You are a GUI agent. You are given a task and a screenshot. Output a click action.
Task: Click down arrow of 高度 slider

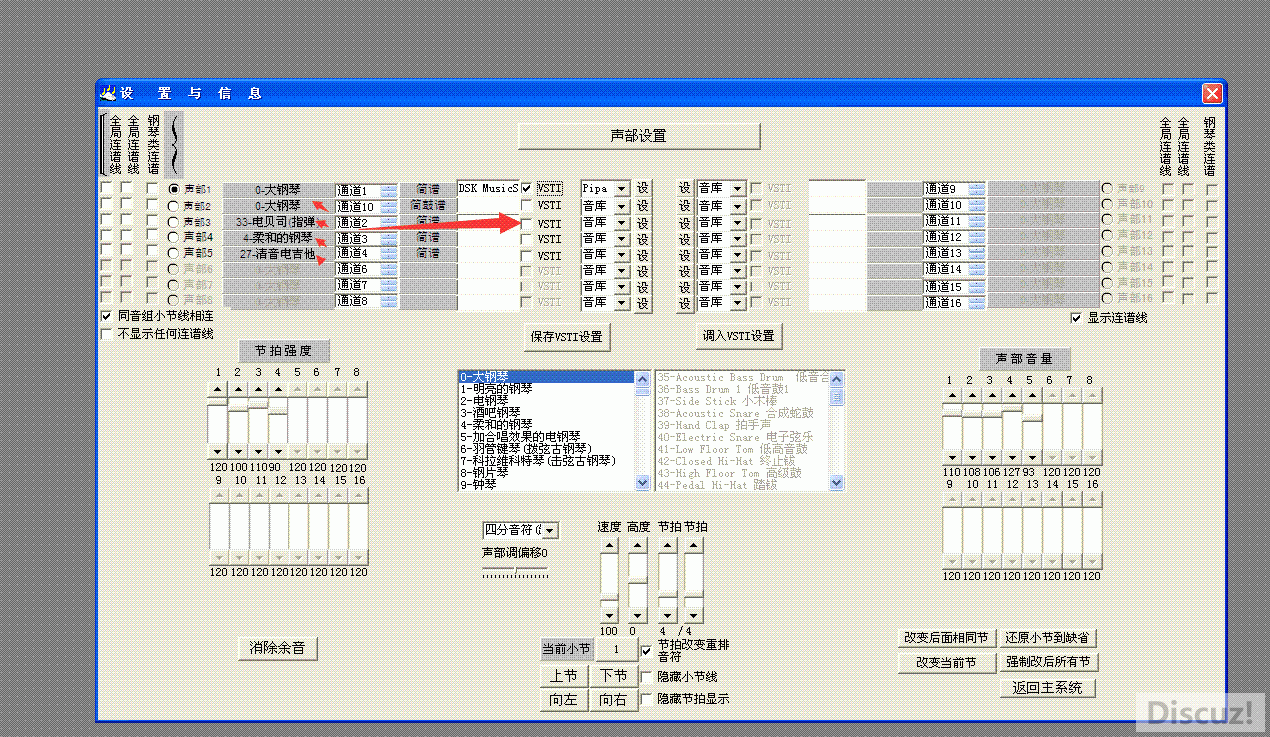point(637,614)
